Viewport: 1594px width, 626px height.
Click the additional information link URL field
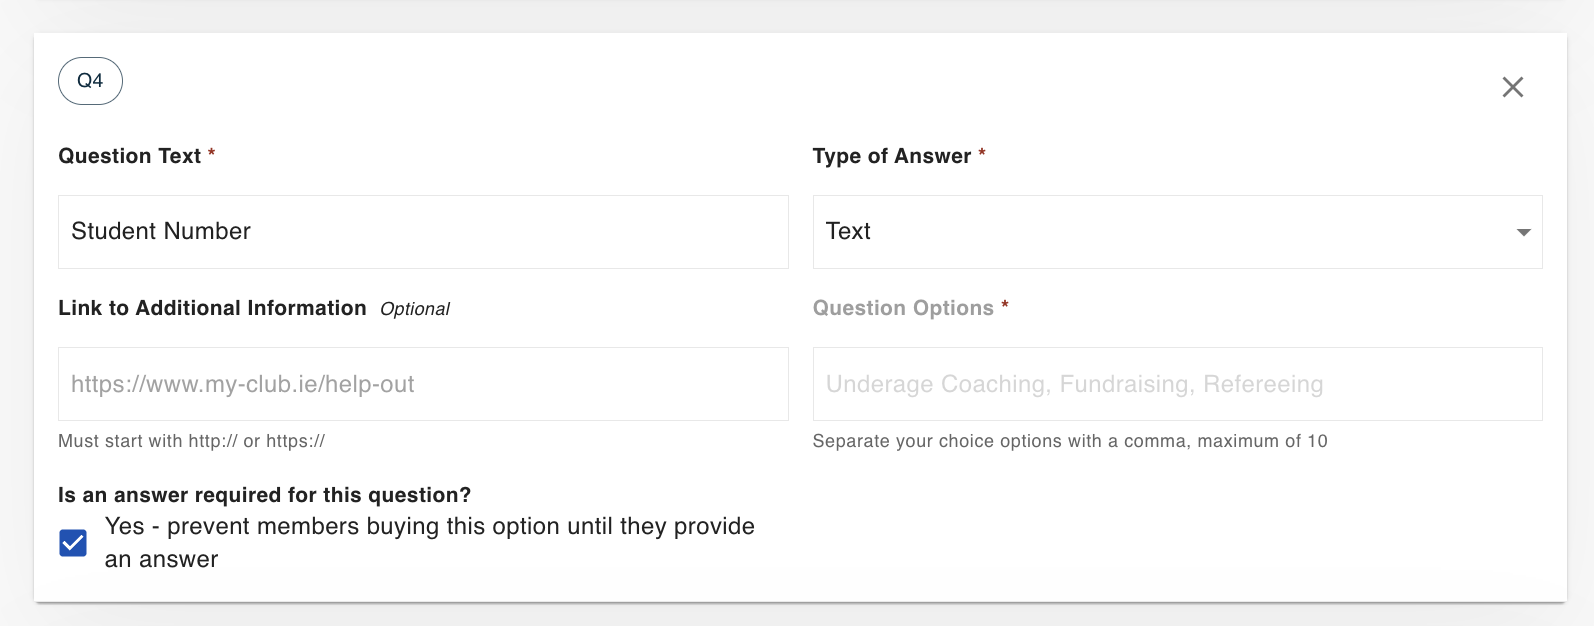[x=423, y=384]
